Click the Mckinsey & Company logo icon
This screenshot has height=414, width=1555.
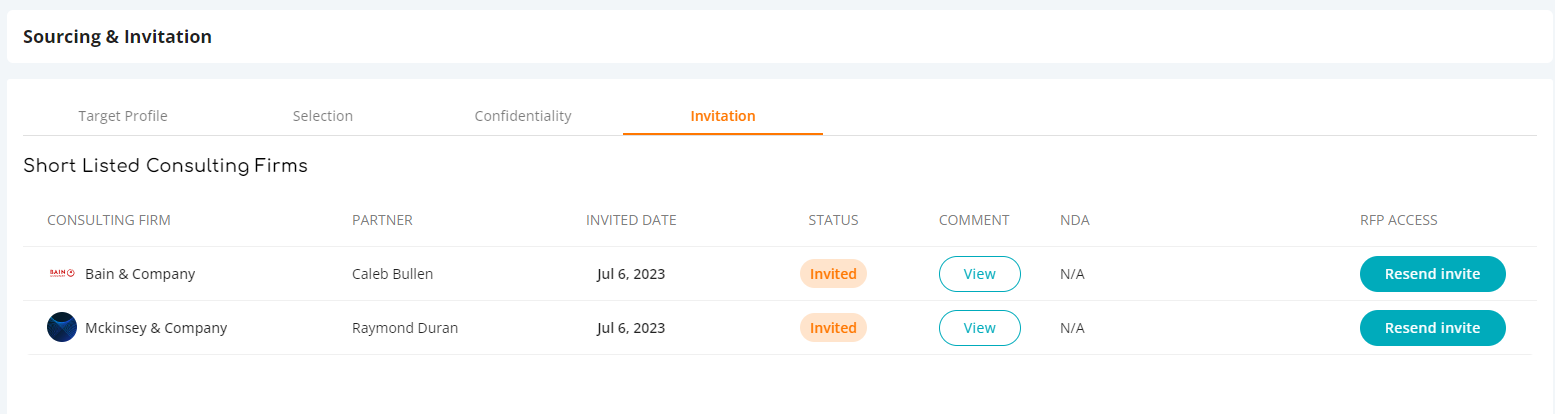click(x=62, y=328)
